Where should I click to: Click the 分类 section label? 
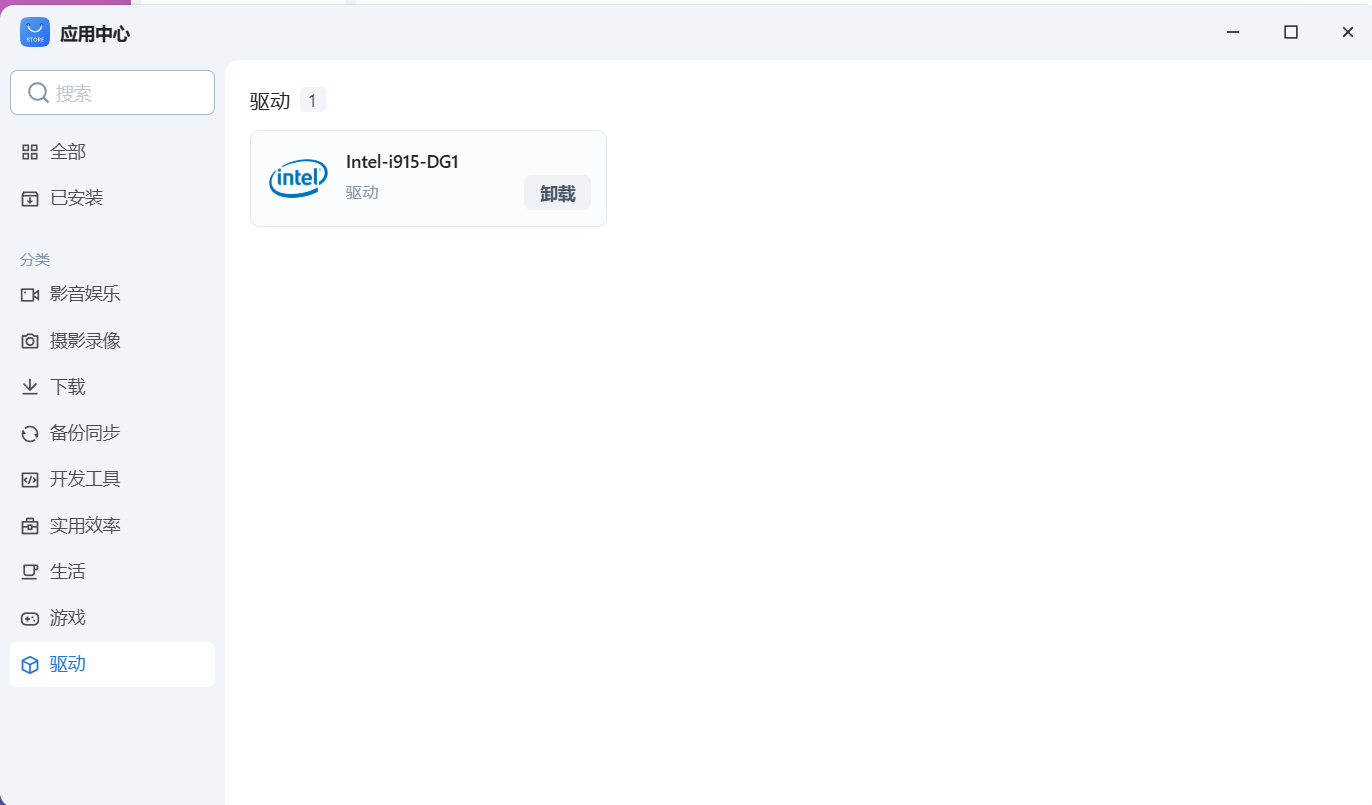click(x=35, y=259)
